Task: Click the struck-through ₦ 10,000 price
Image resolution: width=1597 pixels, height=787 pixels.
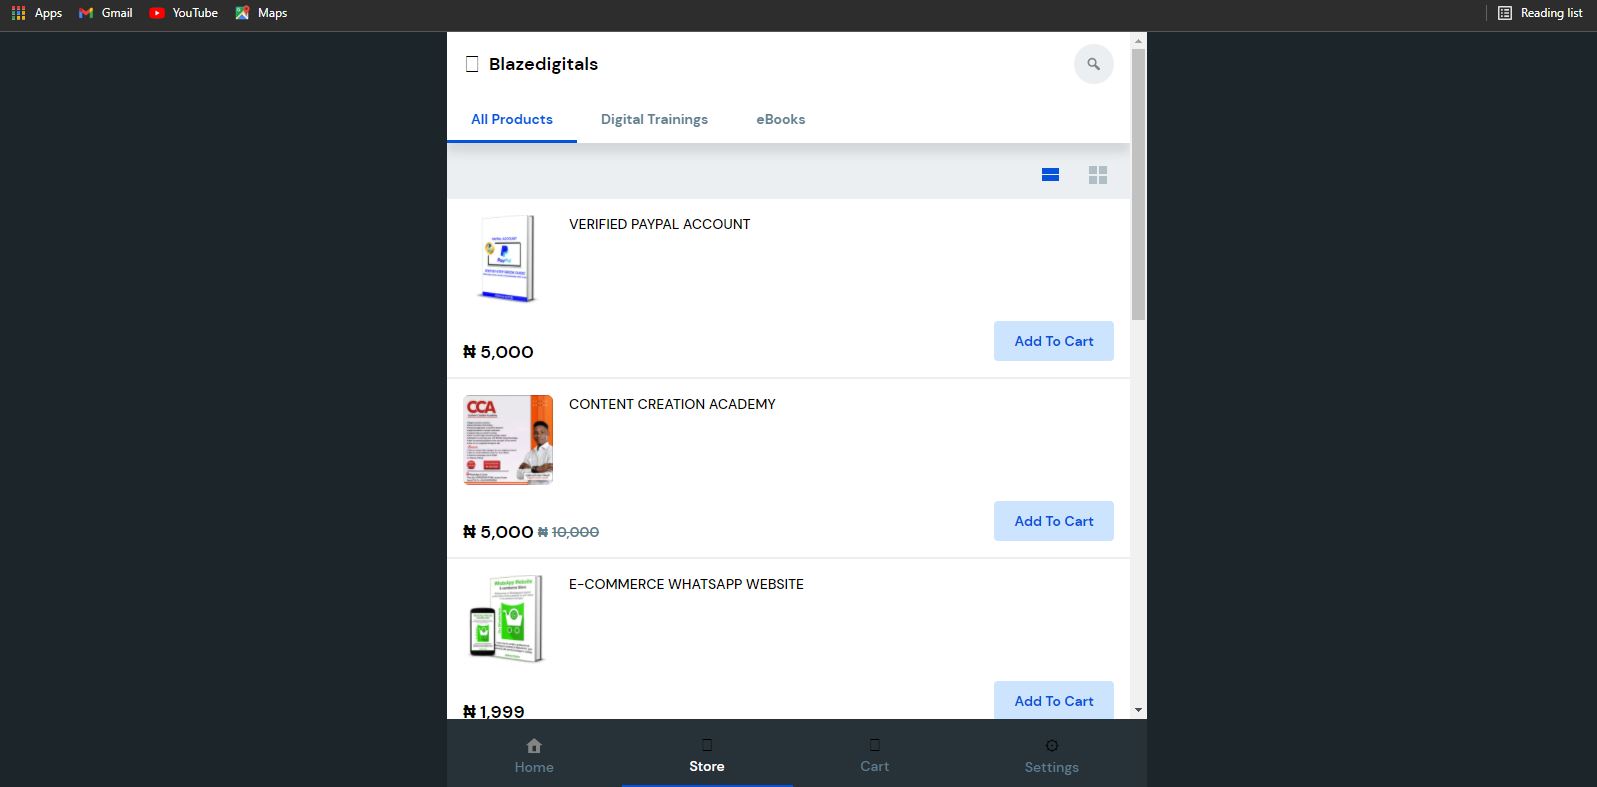Action: click(568, 533)
